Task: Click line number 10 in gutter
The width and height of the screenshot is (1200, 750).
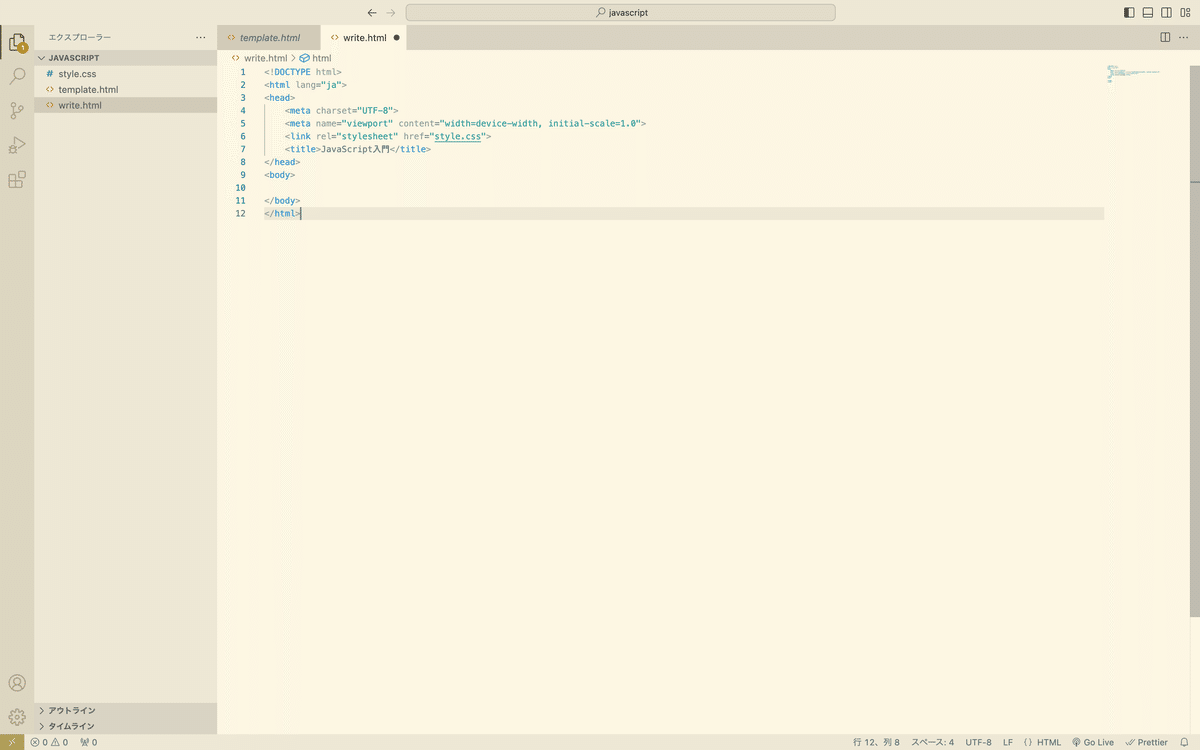Action: (240, 188)
